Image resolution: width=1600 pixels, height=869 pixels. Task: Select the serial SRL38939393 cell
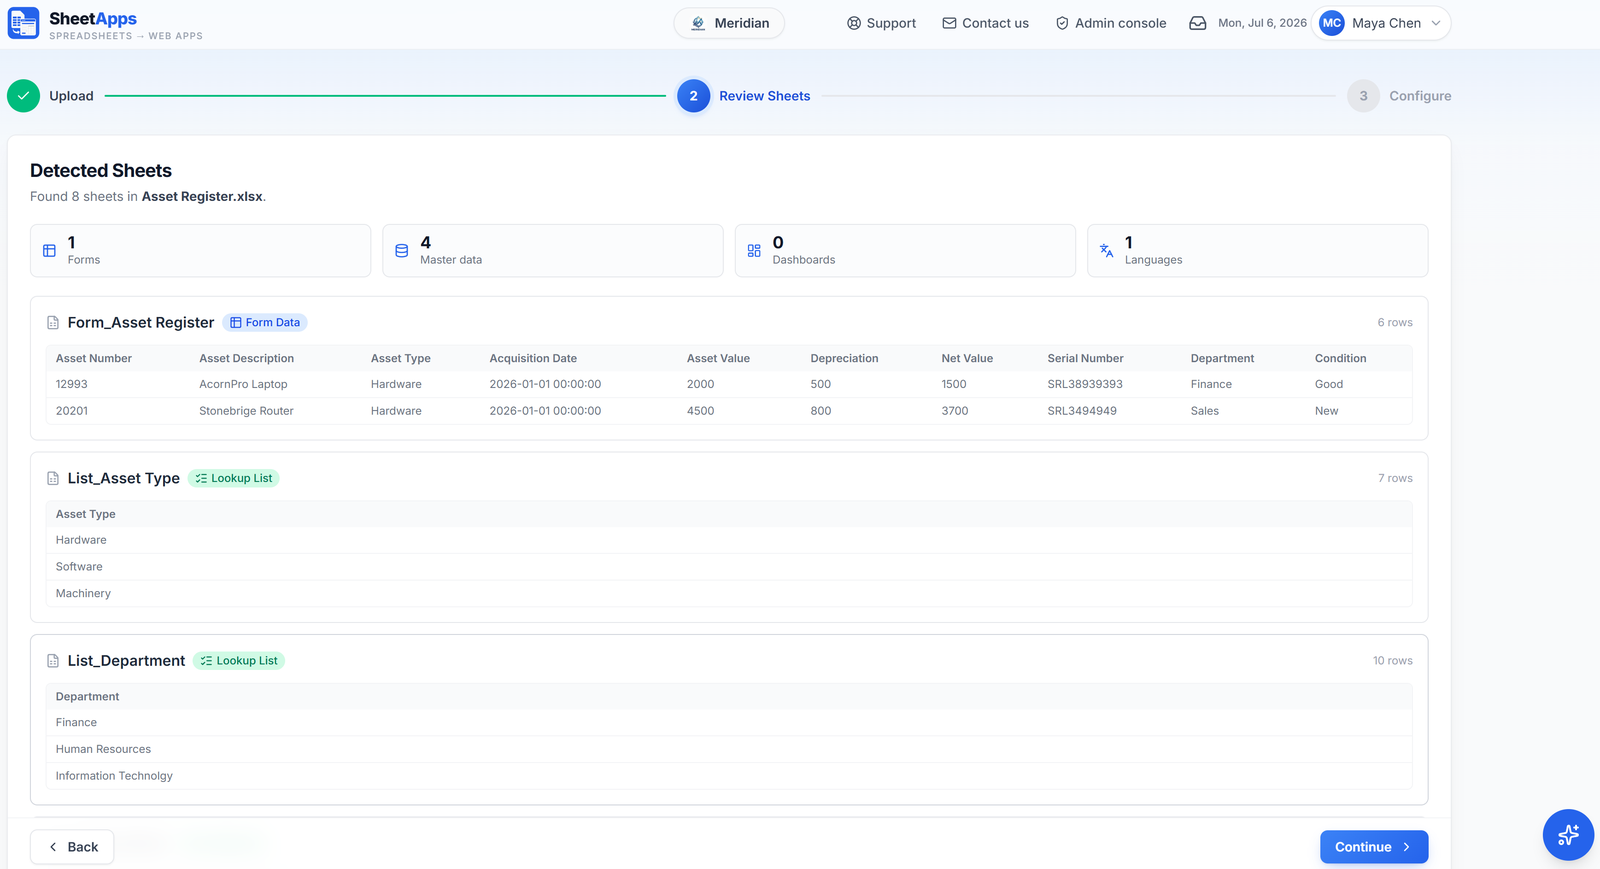coord(1085,384)
